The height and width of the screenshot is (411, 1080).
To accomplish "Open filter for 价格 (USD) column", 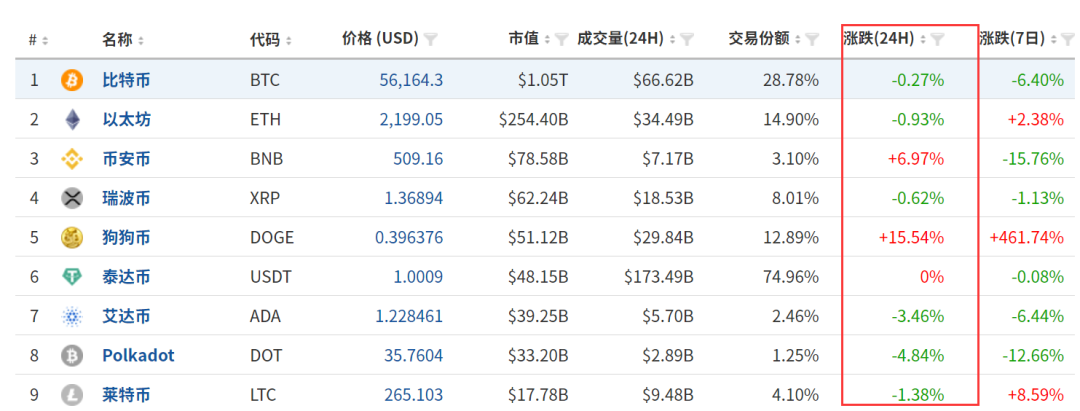I will pyautogui.click(x=431, y=39).
